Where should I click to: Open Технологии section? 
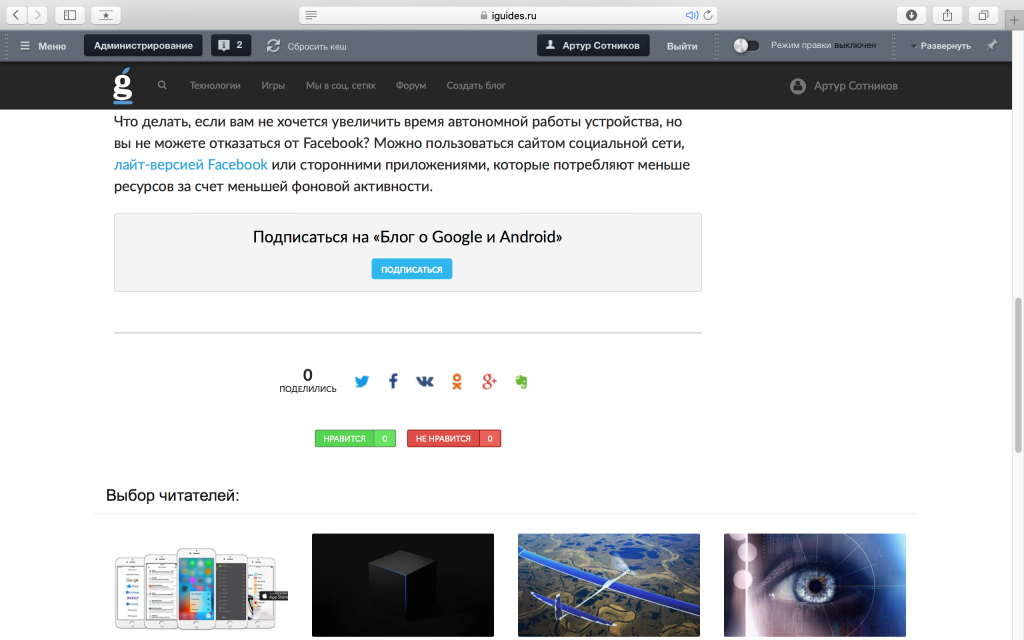point(215,86)
